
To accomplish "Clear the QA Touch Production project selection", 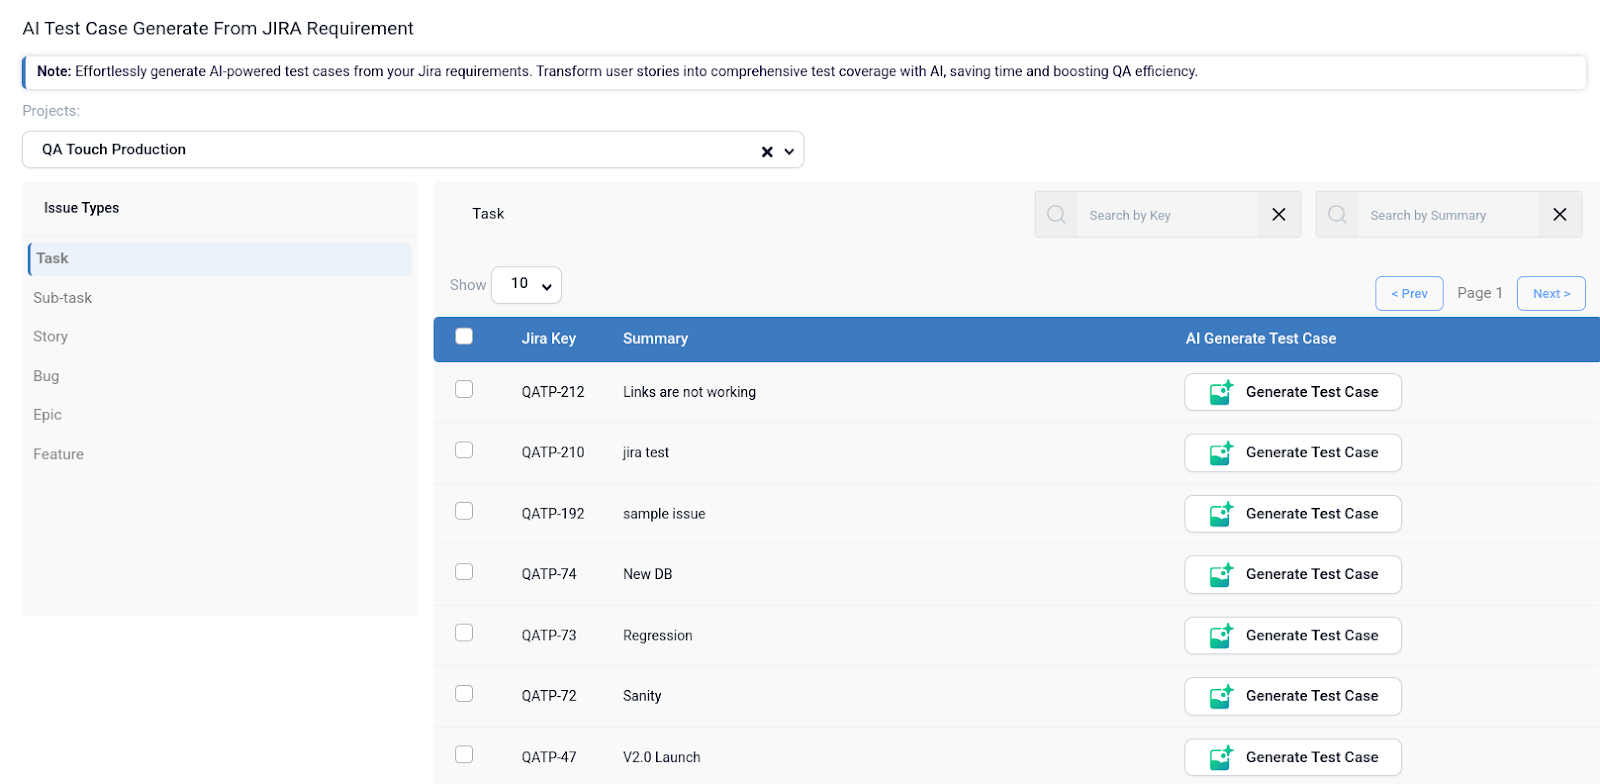I will click(x=767, y=152).
